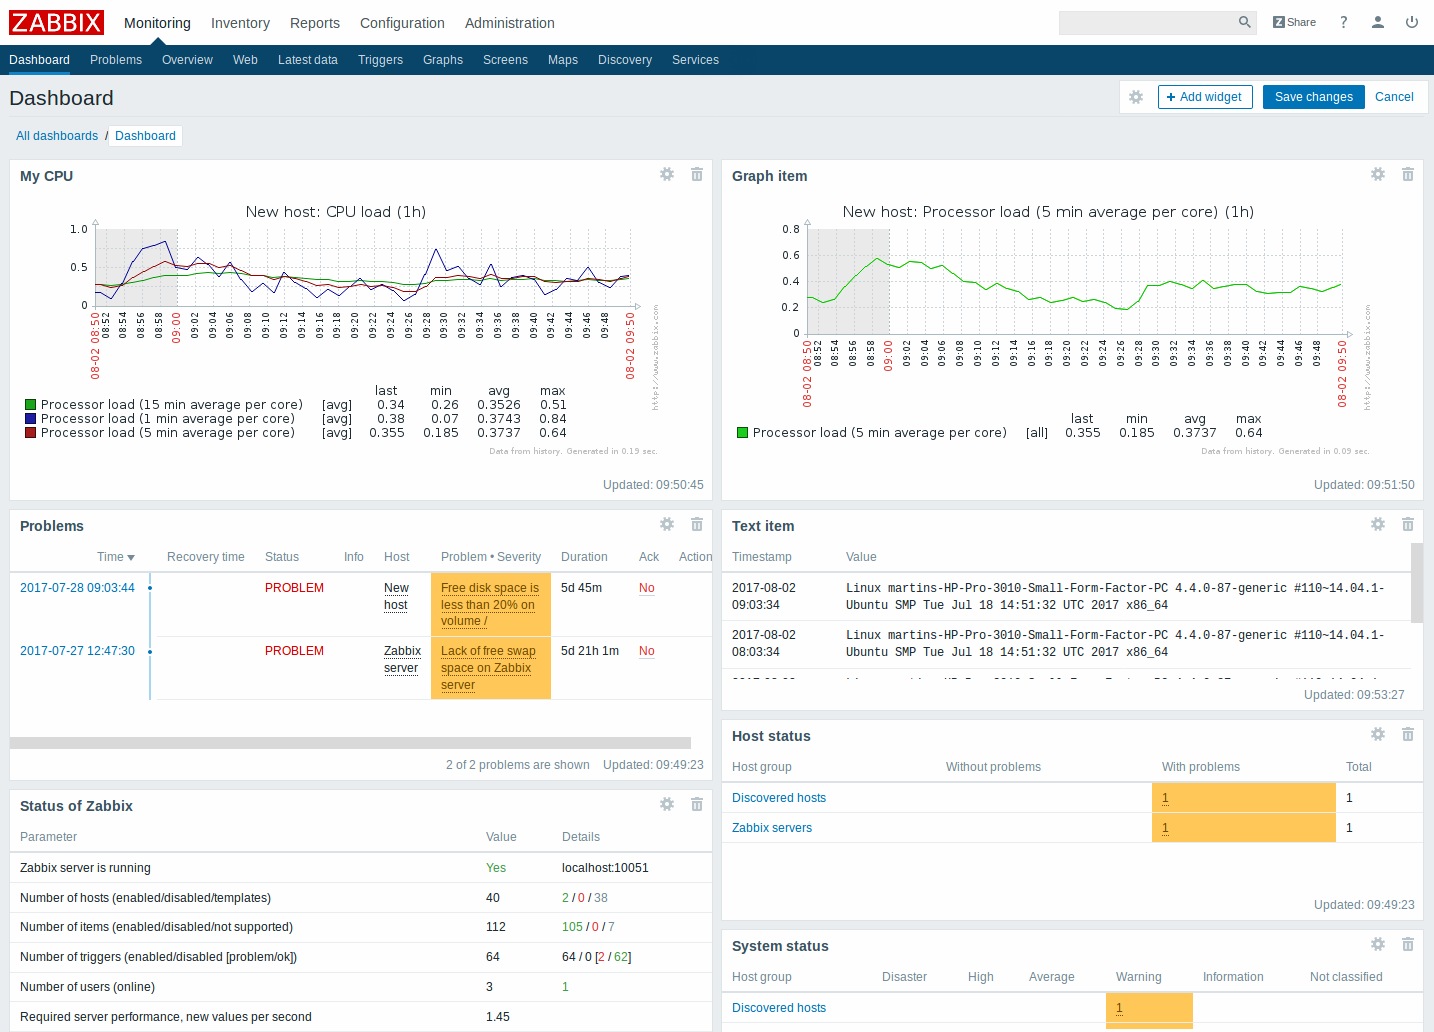This screenshot has height=1032, width=1434.
Task: Switch to the Web tab
Action: click(245, 60)
